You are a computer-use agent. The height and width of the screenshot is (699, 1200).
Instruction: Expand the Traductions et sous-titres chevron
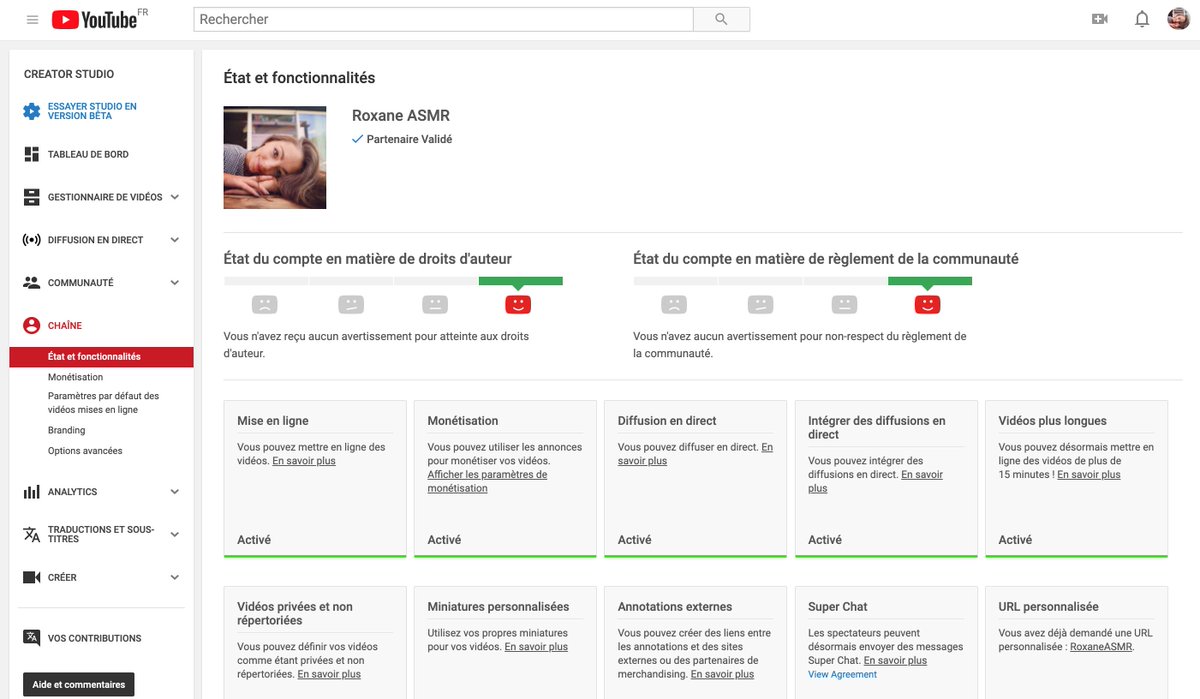coord(175,534)
